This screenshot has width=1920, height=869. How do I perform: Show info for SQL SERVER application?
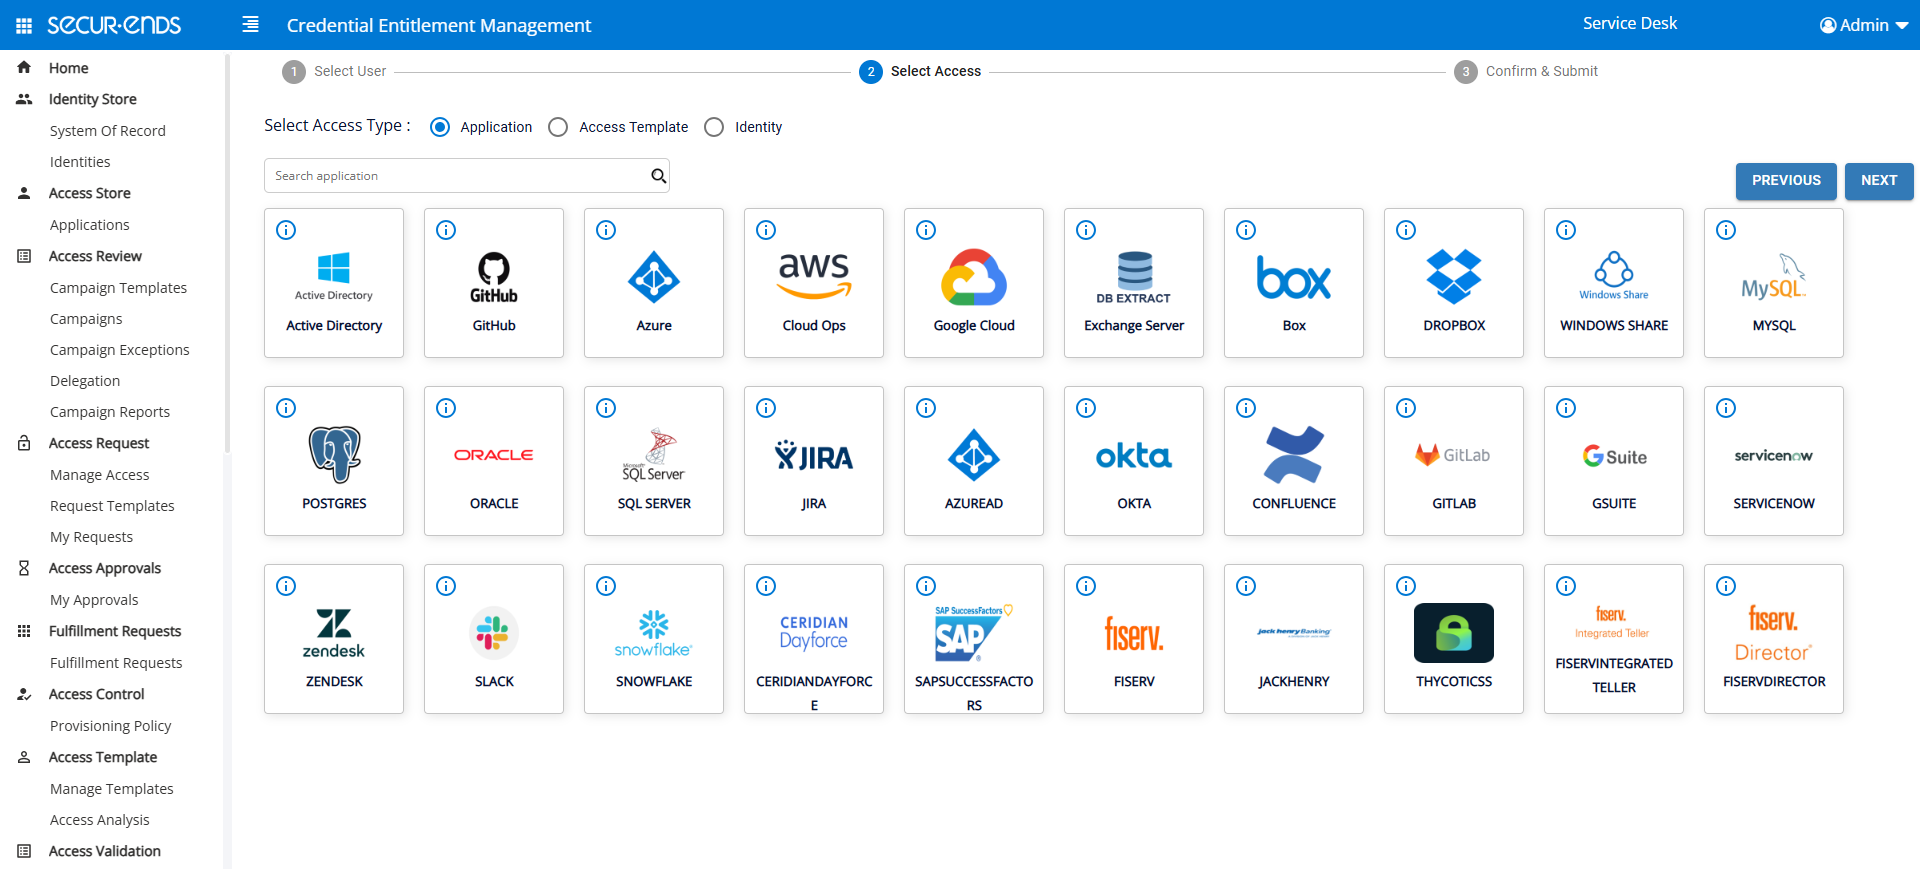point(606,408)
